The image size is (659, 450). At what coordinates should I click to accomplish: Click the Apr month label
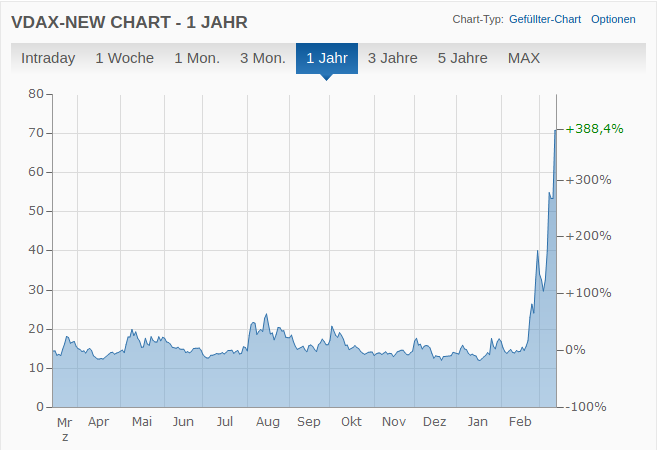(x=98, y=421)
